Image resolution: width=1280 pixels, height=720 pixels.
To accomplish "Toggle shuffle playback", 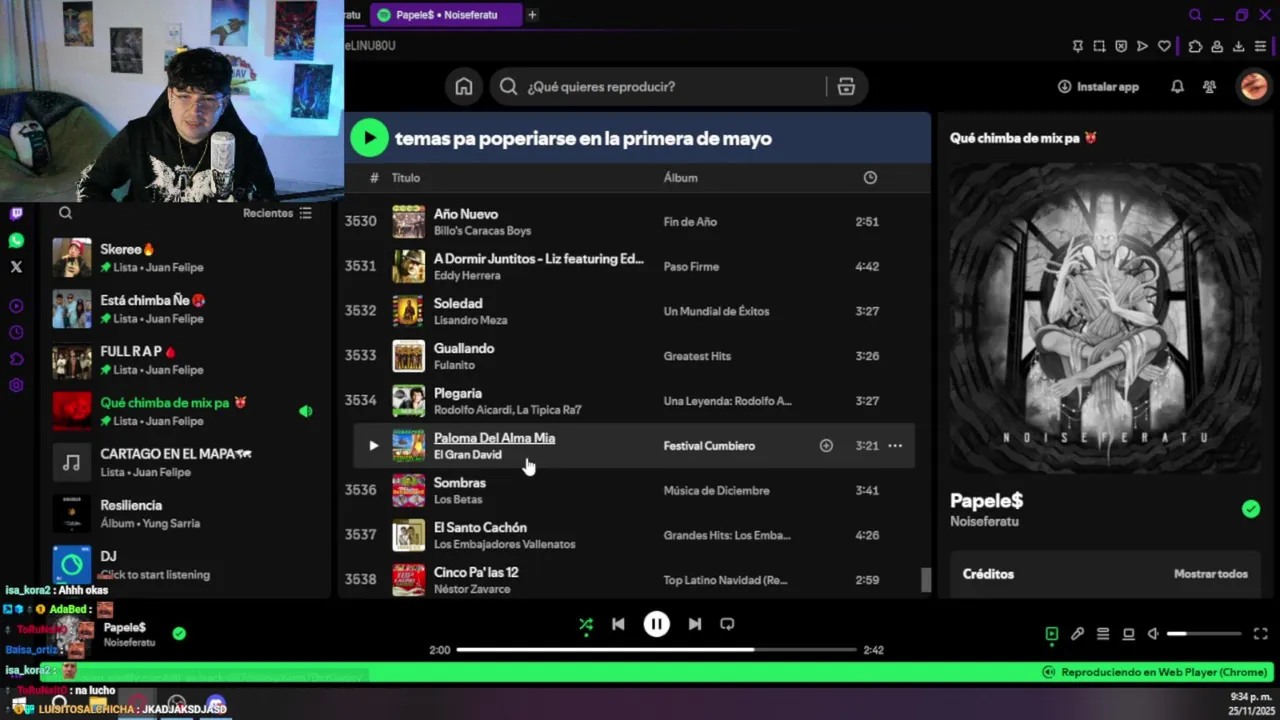I will pos(586,624).
